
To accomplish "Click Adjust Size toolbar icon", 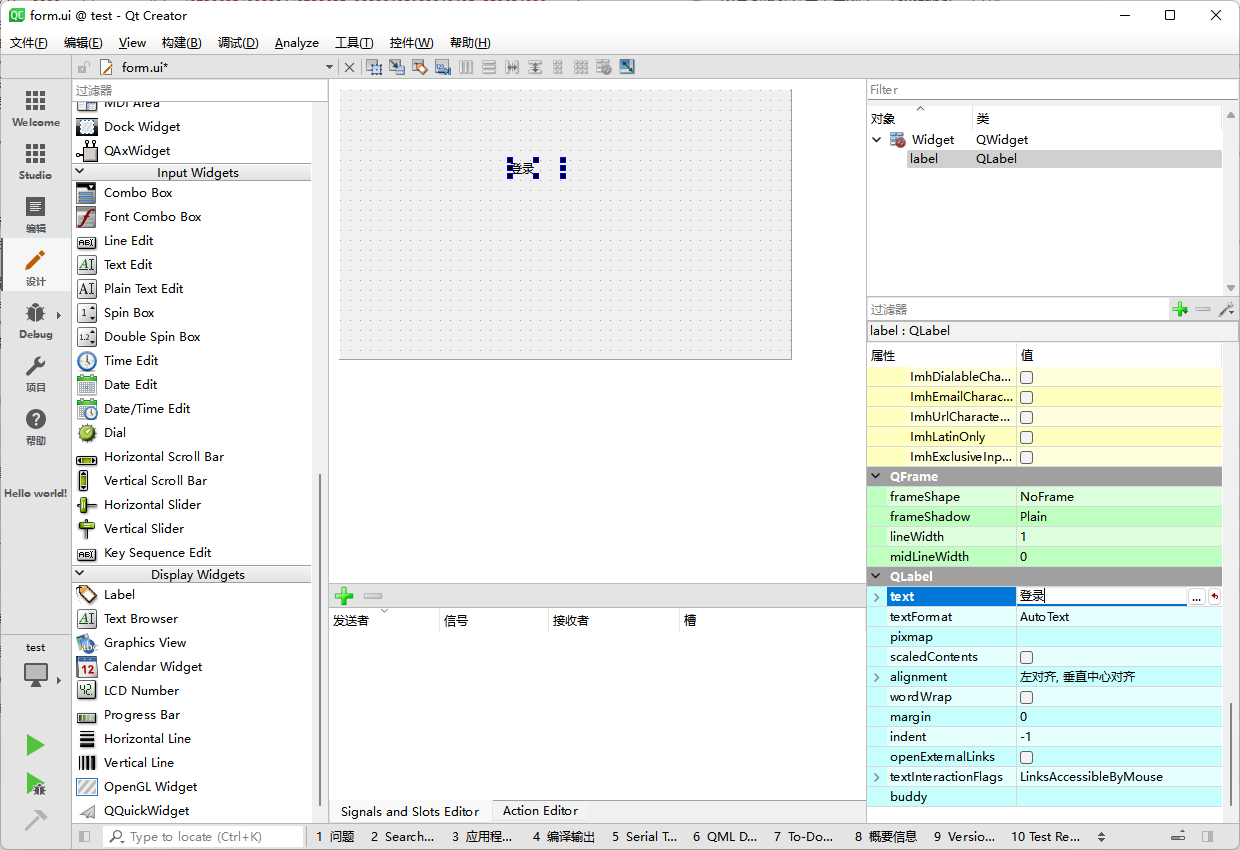I will click(627, 67).
